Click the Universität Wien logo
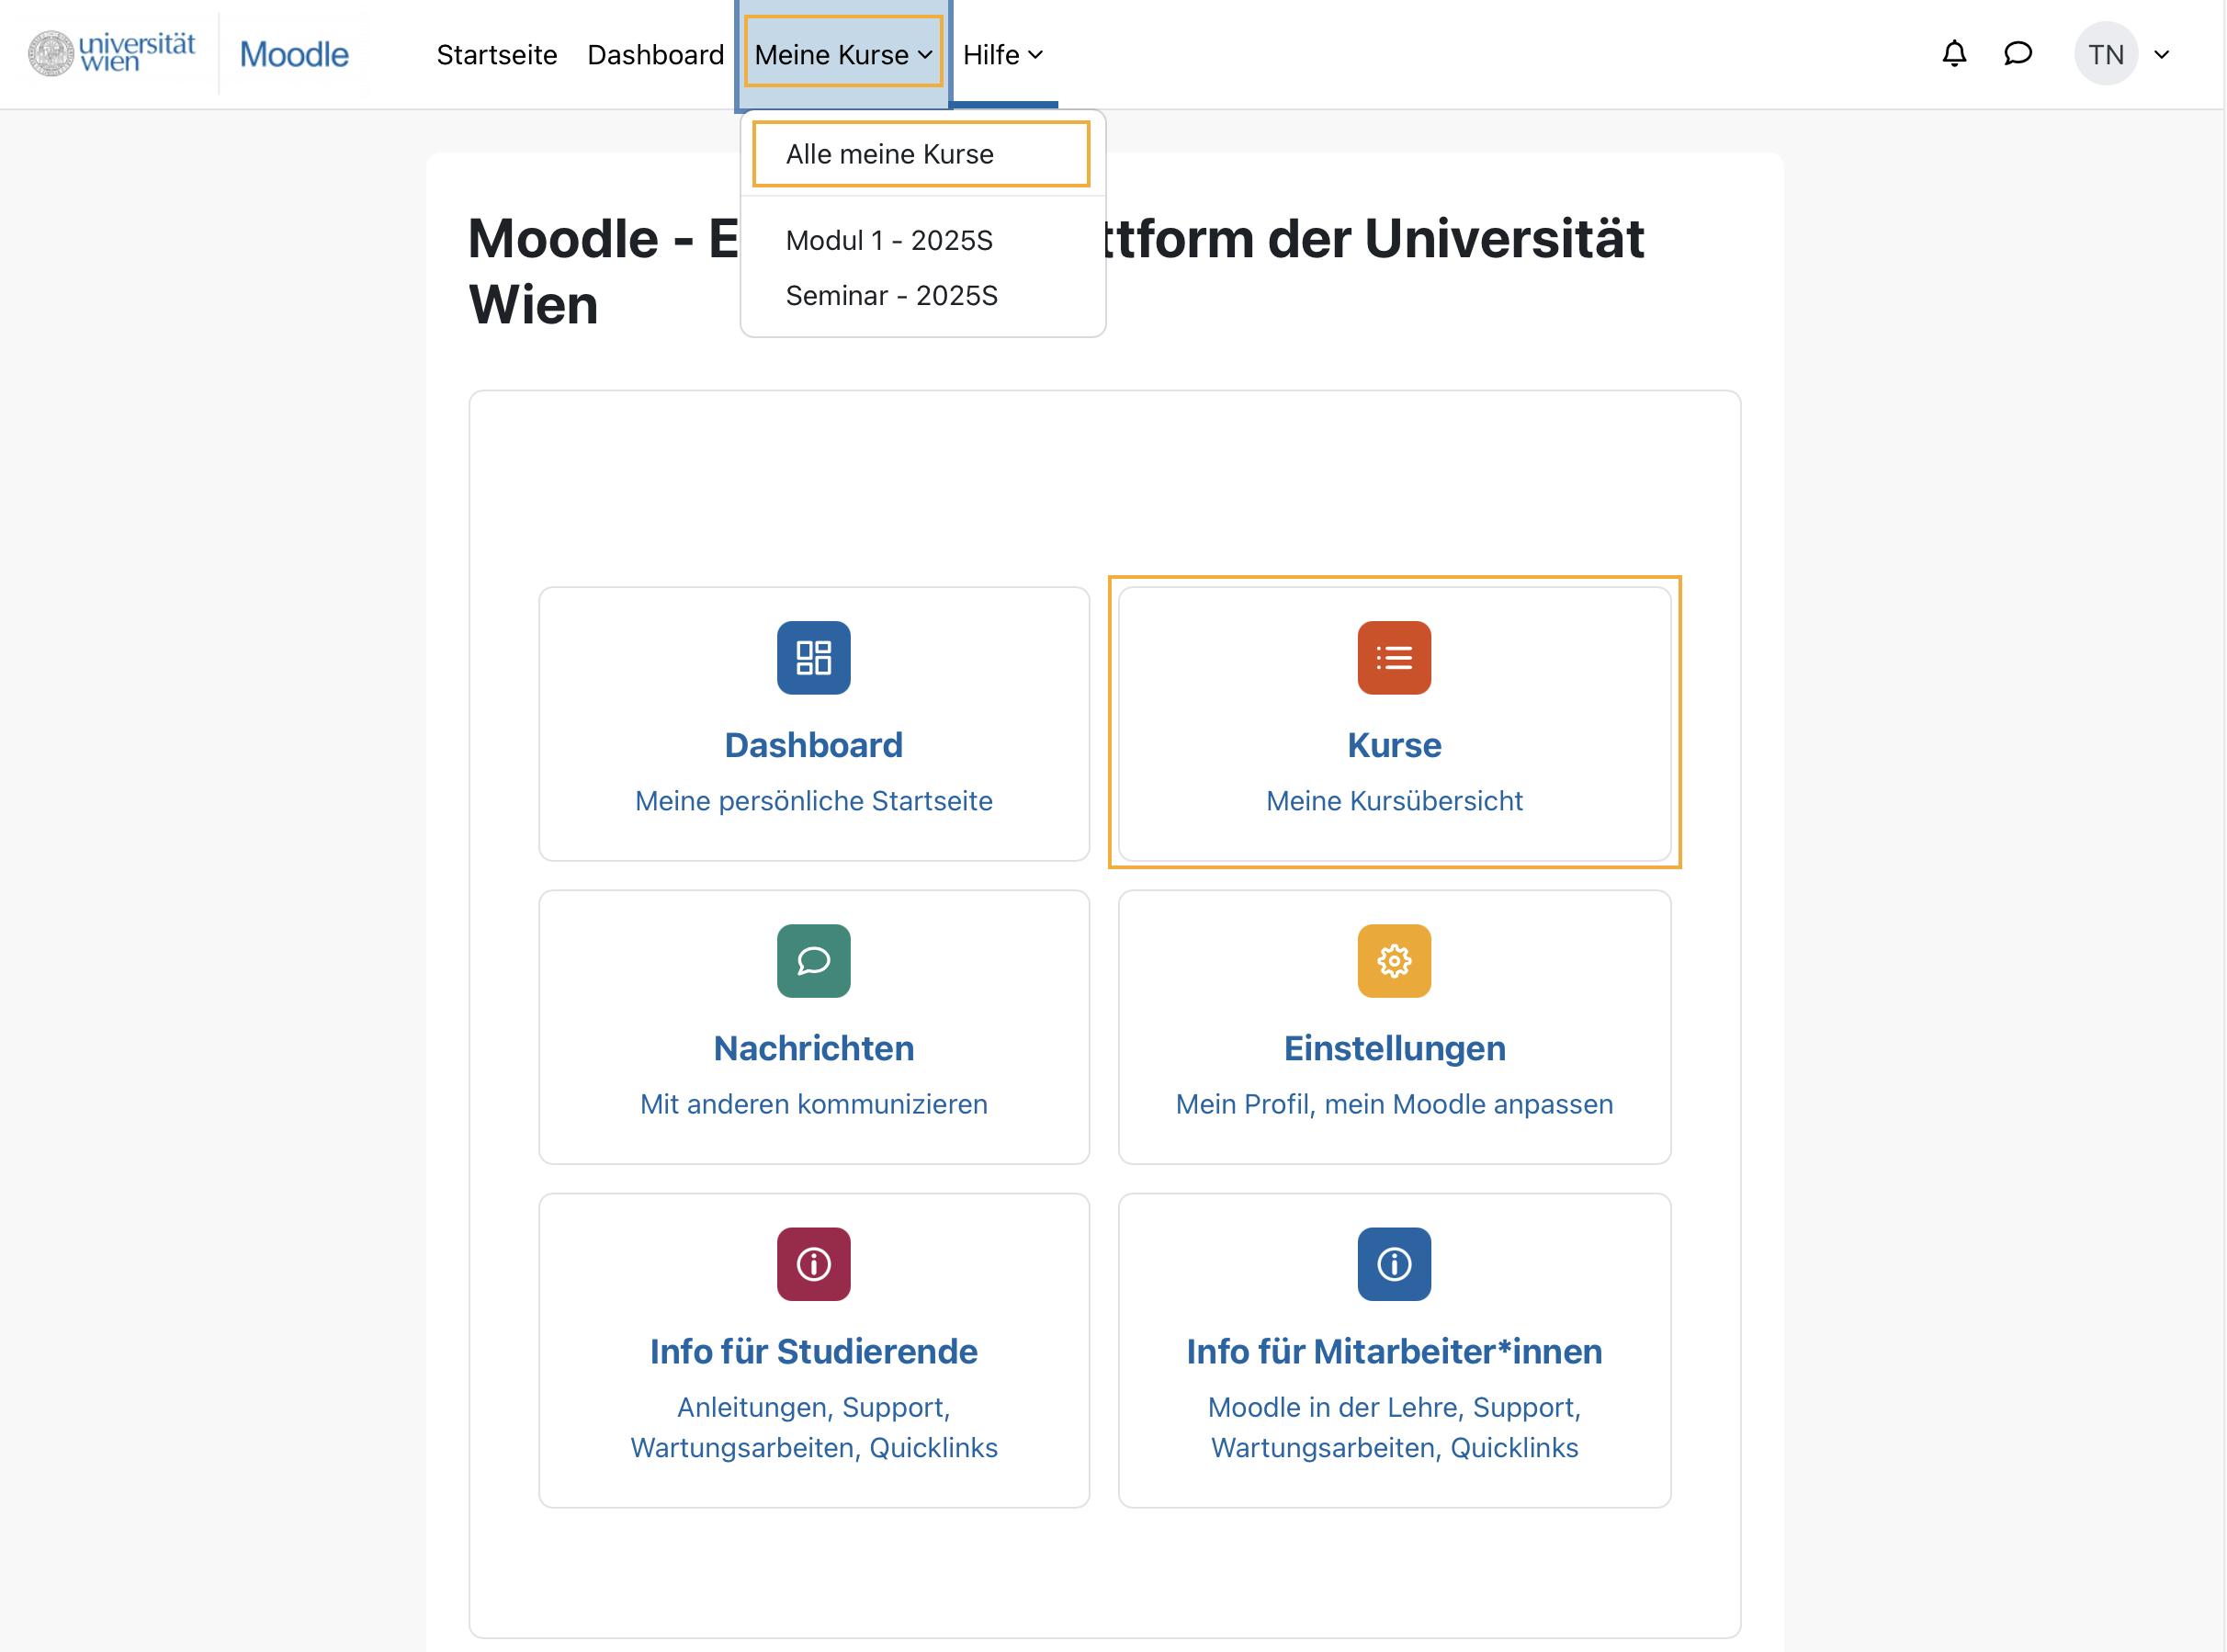 pos(111,53)
